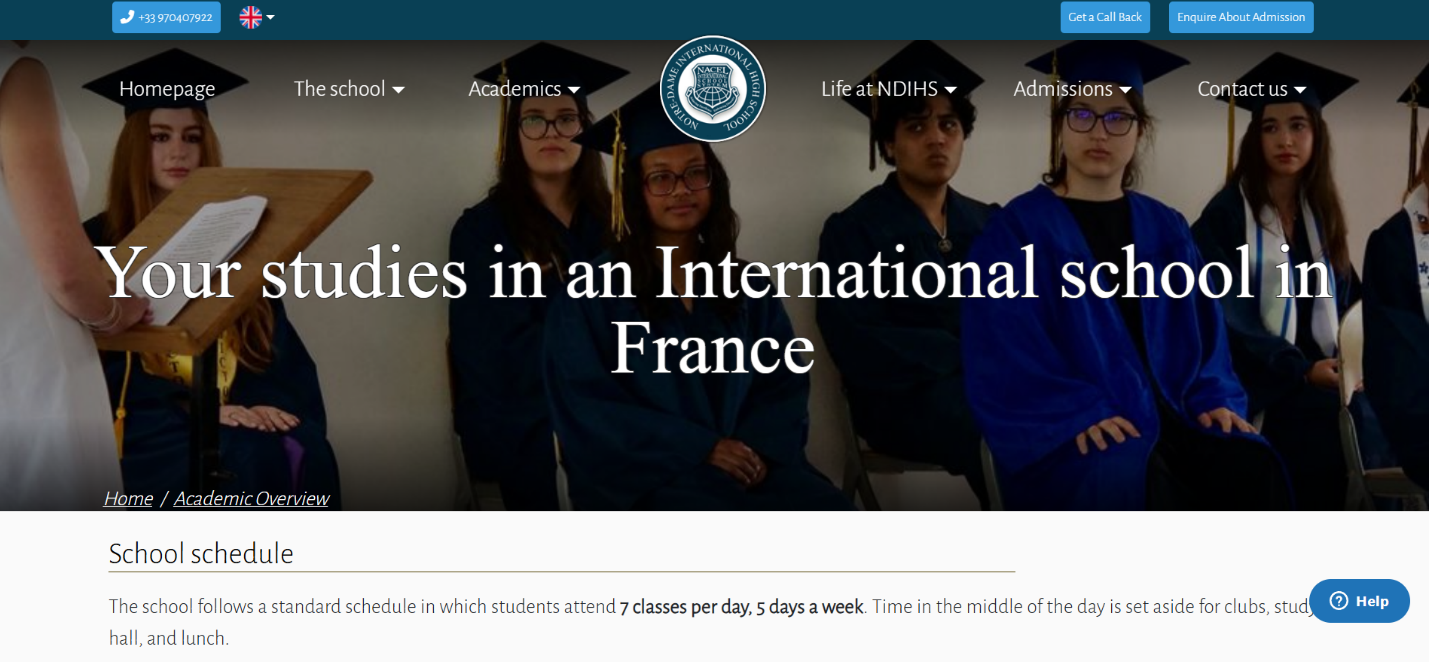Image resolution: width=1429 pixels, height=662 pixels.
Task: Follow the Home breadcrumb link
Action: (128, 498)
